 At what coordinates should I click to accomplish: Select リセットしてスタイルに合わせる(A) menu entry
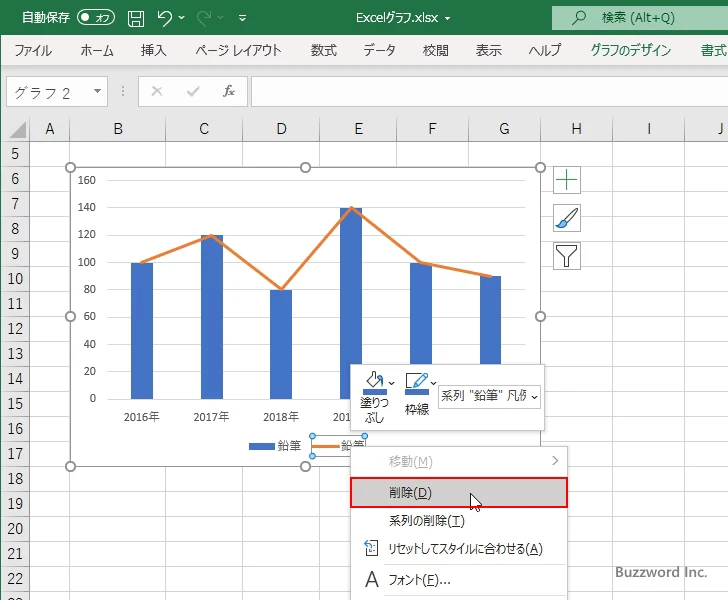[459, 549]
